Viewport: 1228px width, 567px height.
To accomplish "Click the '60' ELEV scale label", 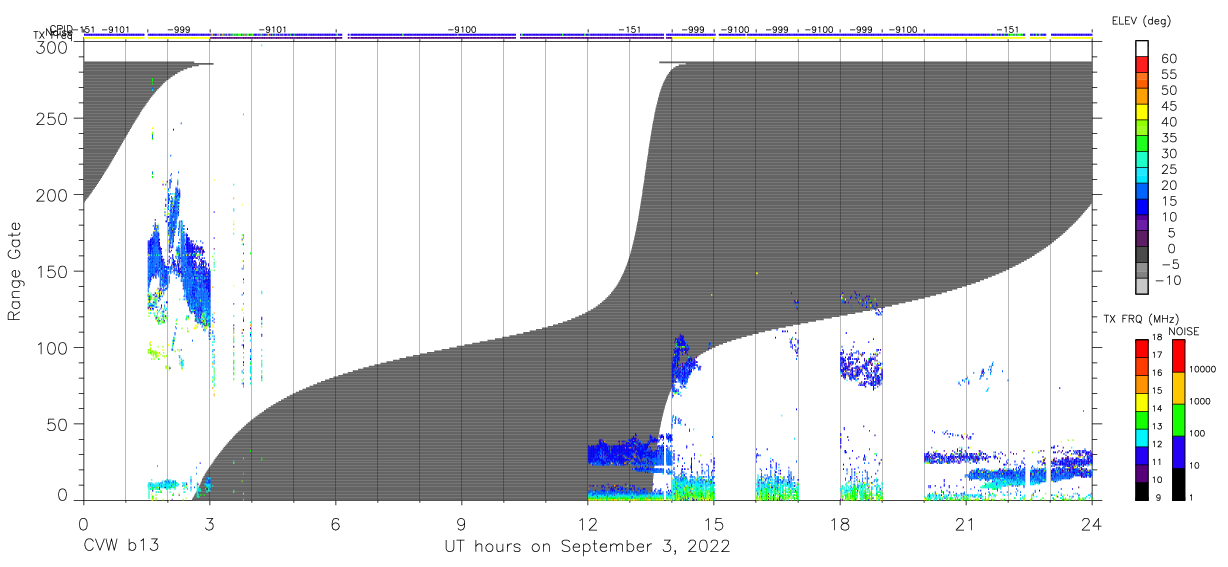I will coord(1167,60).
